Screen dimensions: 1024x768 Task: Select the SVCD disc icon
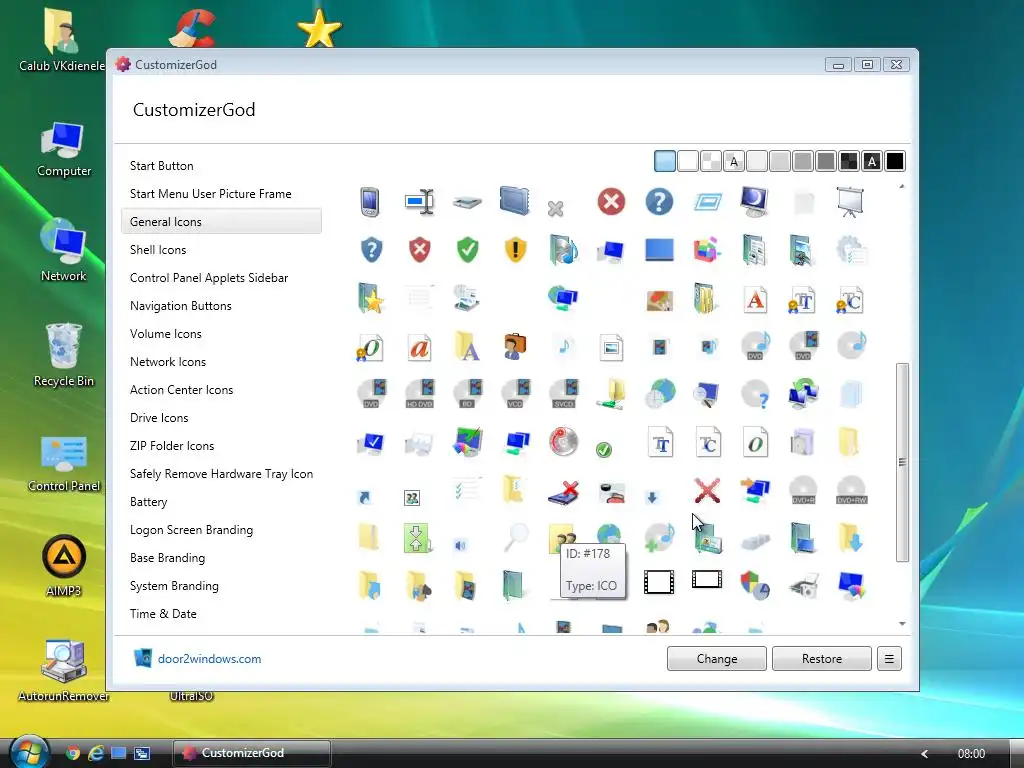pyautogui.click(x=564, y=394)
